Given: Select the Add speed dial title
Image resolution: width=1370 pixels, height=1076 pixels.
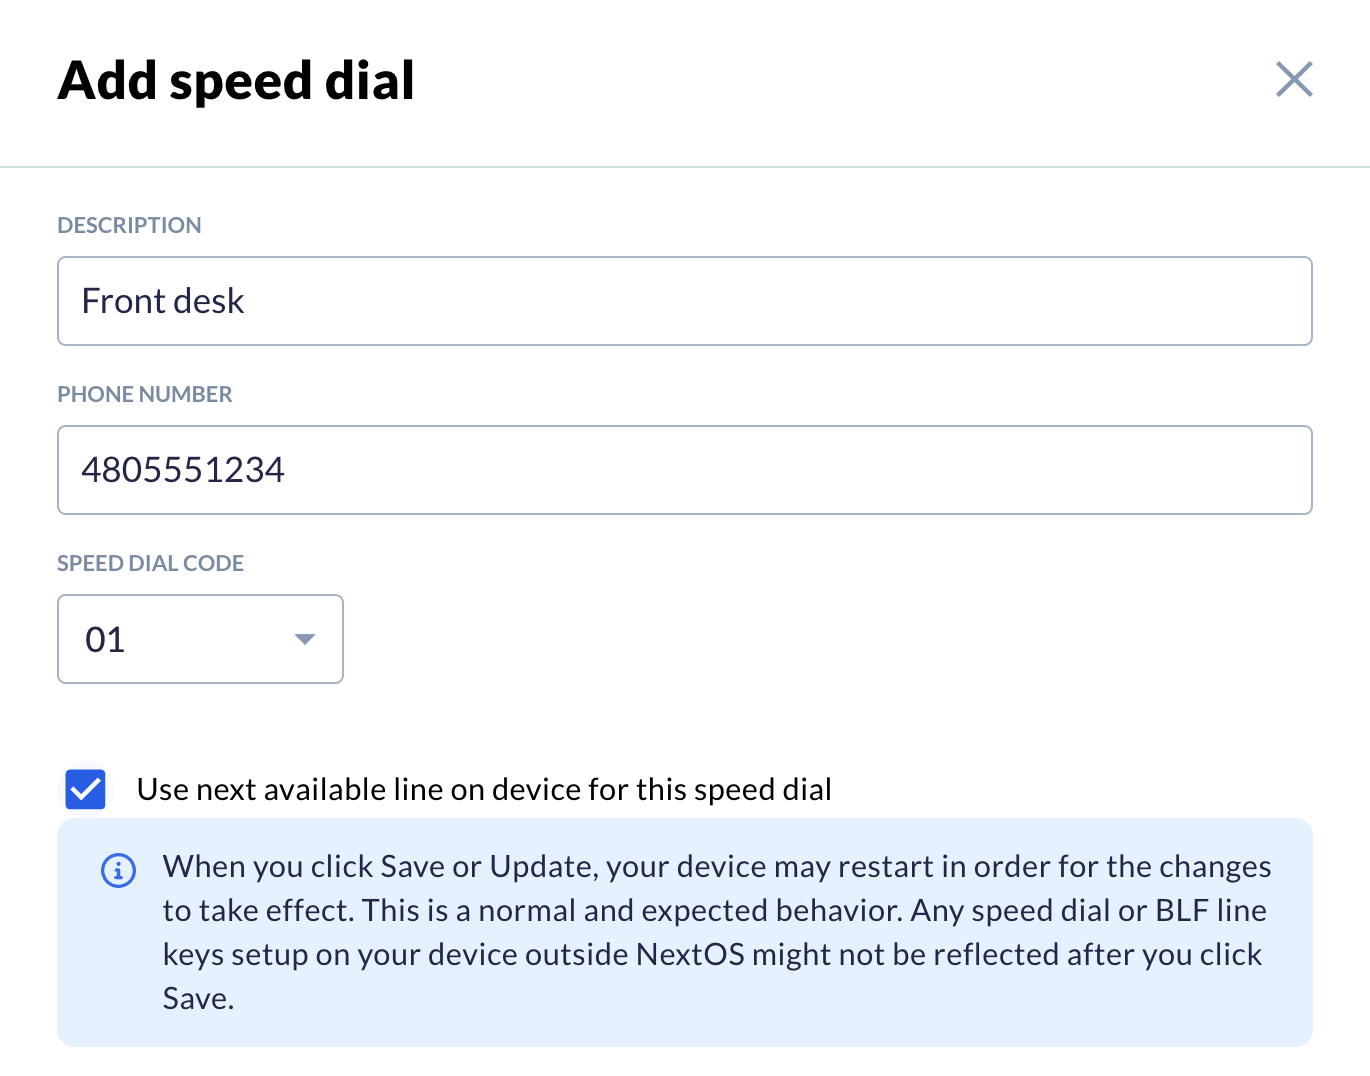Looking at the screenshot, I should coord(236,80).
